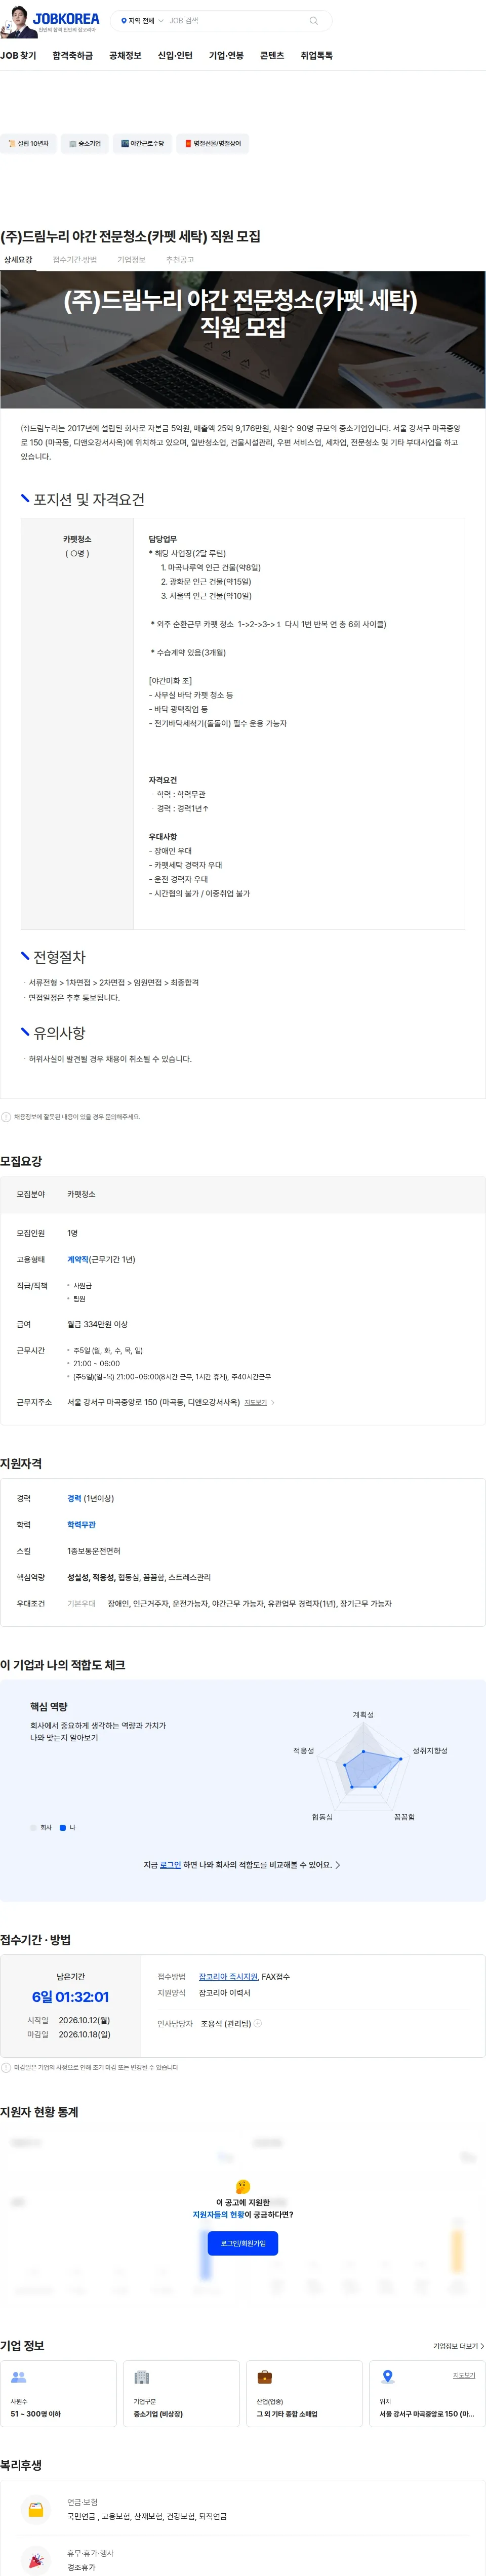
Task: Open the 합격축하금 menu
Action: [72, 55]
